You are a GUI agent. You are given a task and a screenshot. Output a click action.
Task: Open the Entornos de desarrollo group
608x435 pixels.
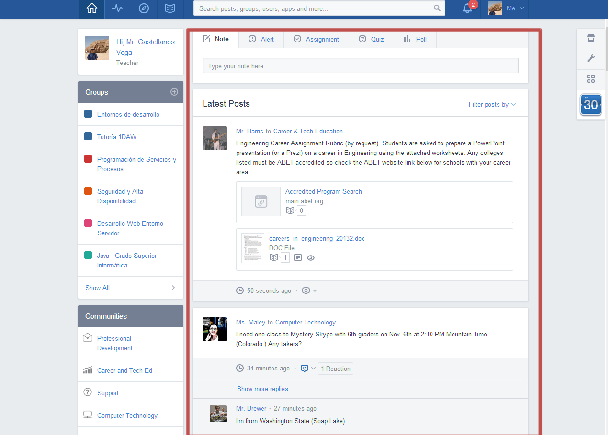125,114
